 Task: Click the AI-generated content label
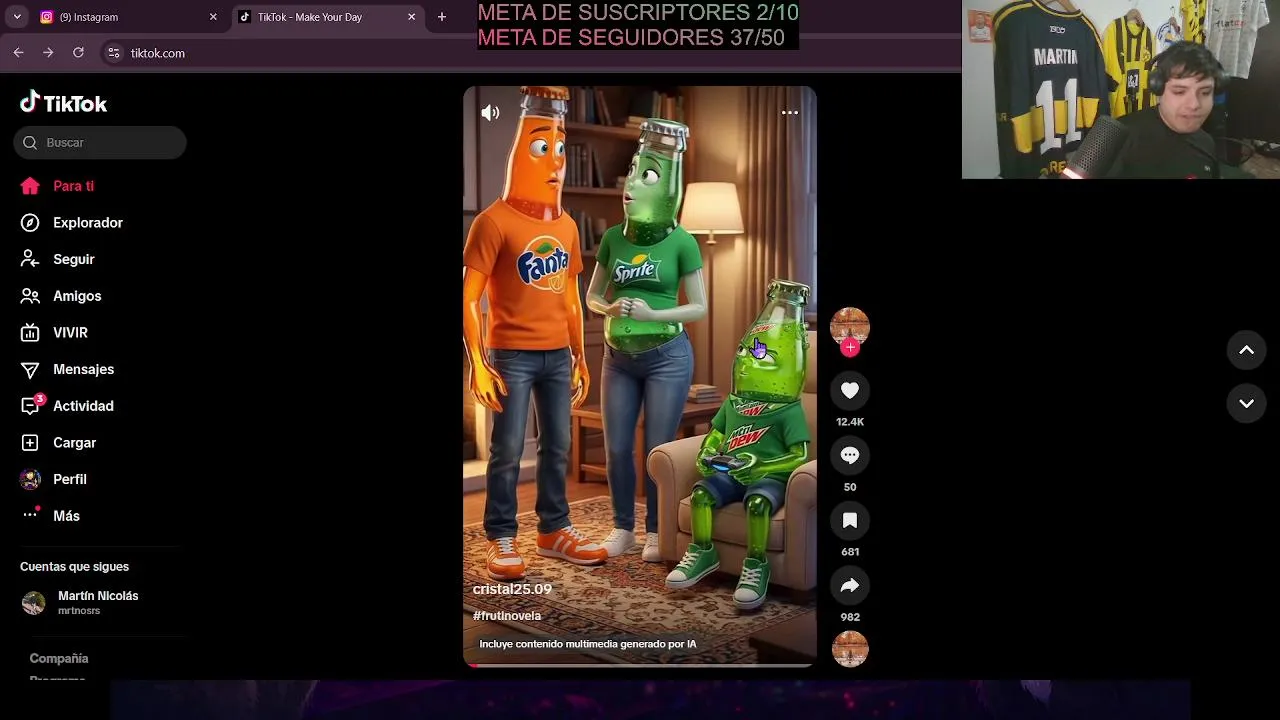point(588,644)
